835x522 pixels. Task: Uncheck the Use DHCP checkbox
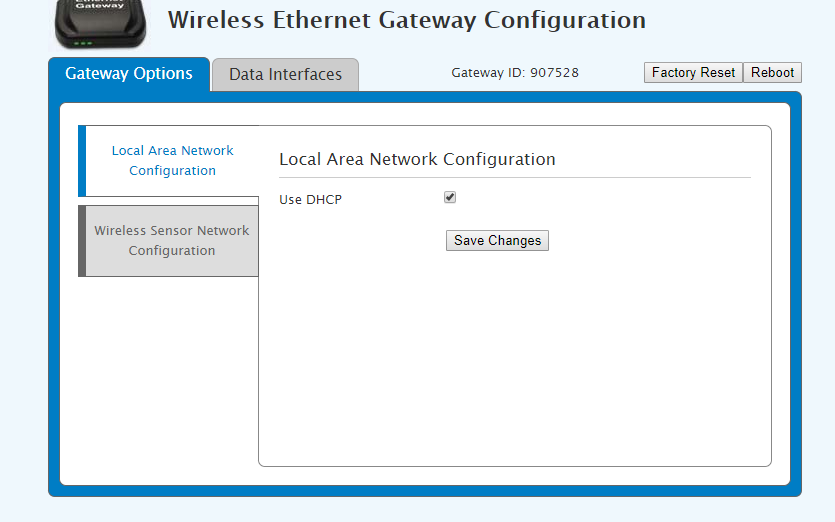(x=450, y=198)
